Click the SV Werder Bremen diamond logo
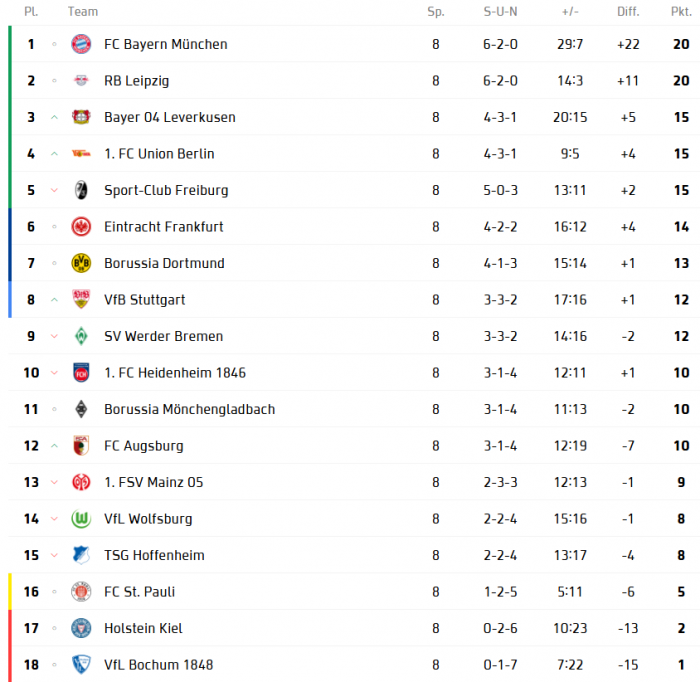This screenshot has width=700, height=682. tap(81, 336)
